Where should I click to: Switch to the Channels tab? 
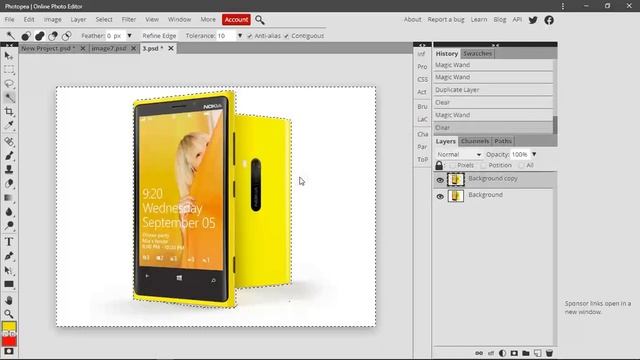click(x=475, y=141)
